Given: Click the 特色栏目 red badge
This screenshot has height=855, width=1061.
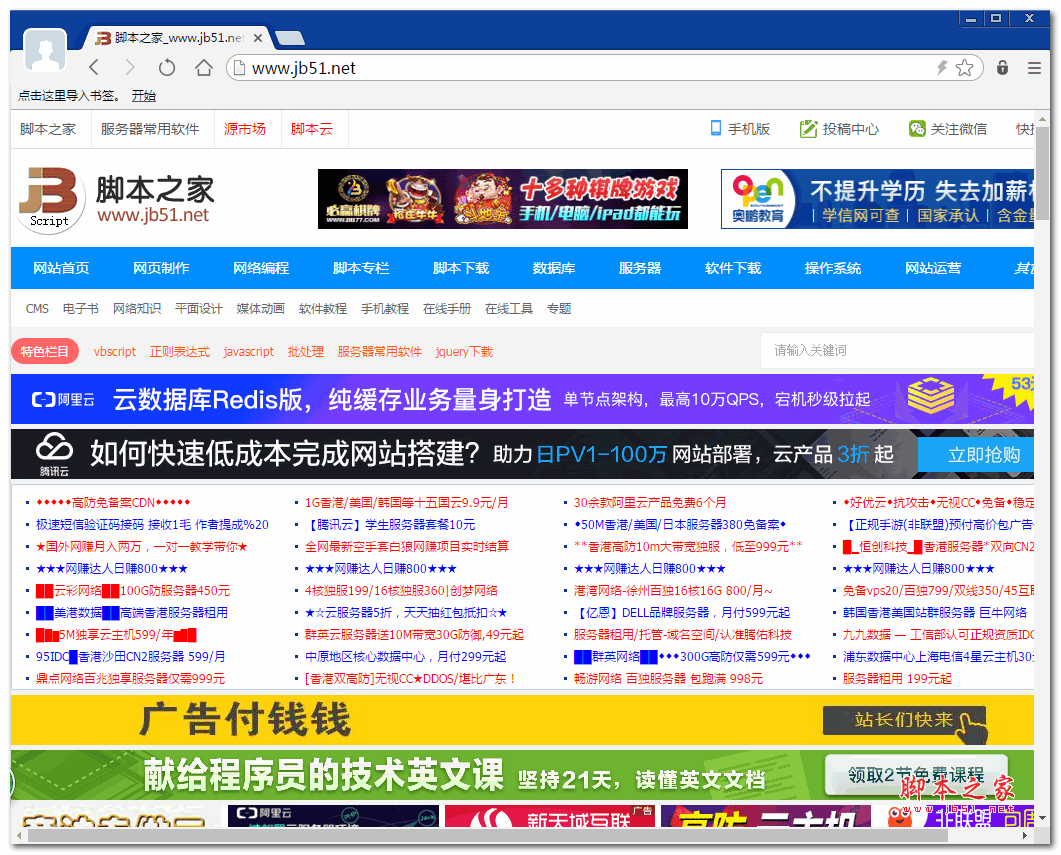Looking at the screenshot, I should 45,351.
